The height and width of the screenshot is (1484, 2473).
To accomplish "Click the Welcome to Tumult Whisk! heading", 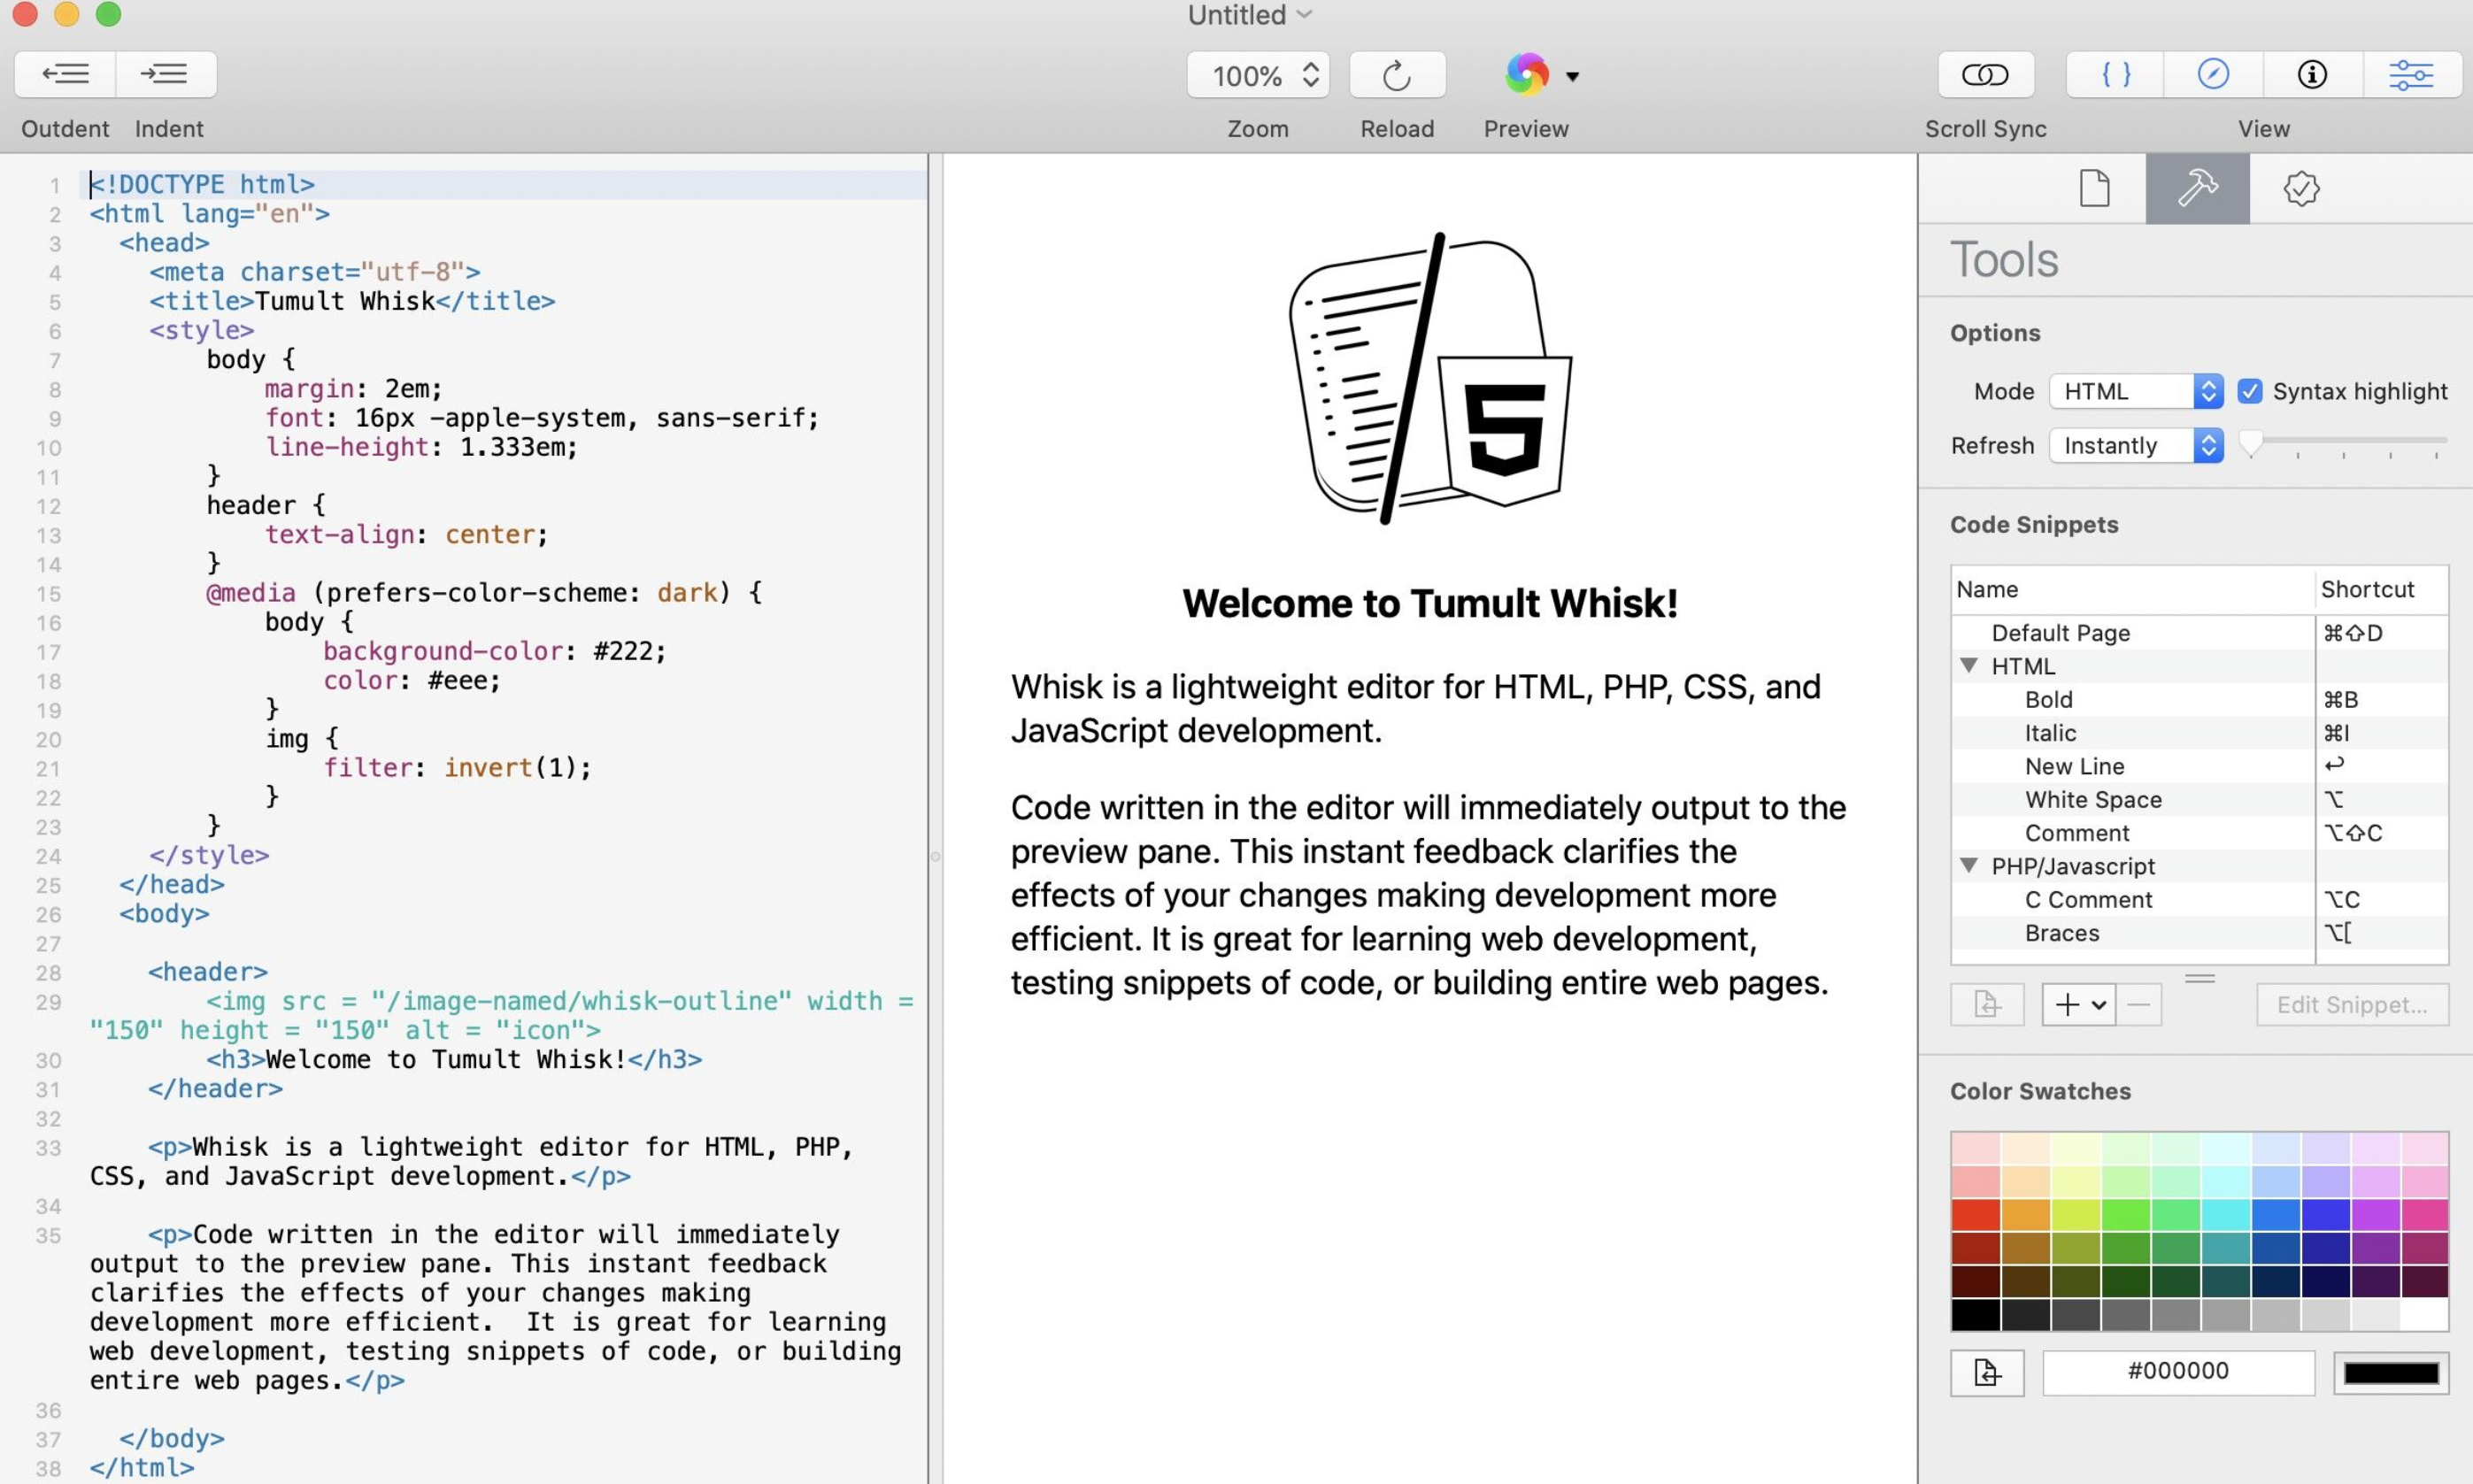I will (1430, 603).
